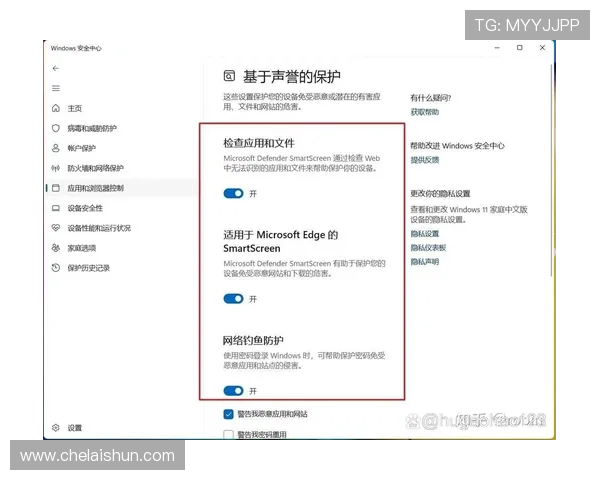Screen dimensions: 600x480
Task: Click the wireless icon for 防火墙和网络保护
Action: pyautogui.click(x=56, y=168)
